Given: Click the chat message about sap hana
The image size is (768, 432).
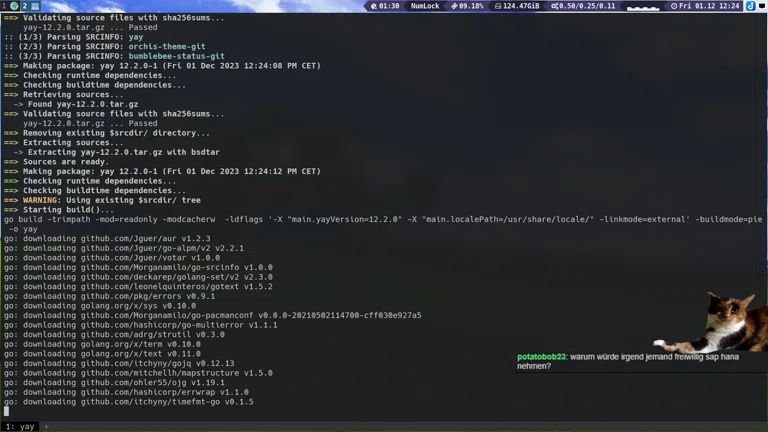Looking at the screenshot, I should point(628,361).
